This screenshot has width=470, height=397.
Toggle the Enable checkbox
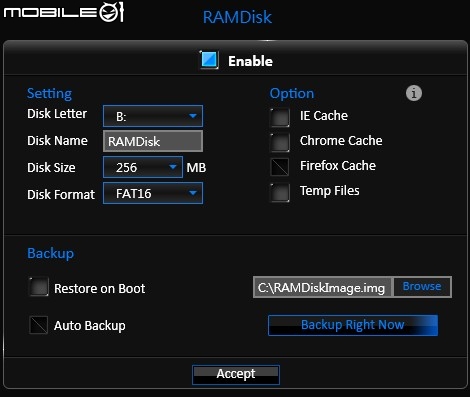tap(209, 60)
